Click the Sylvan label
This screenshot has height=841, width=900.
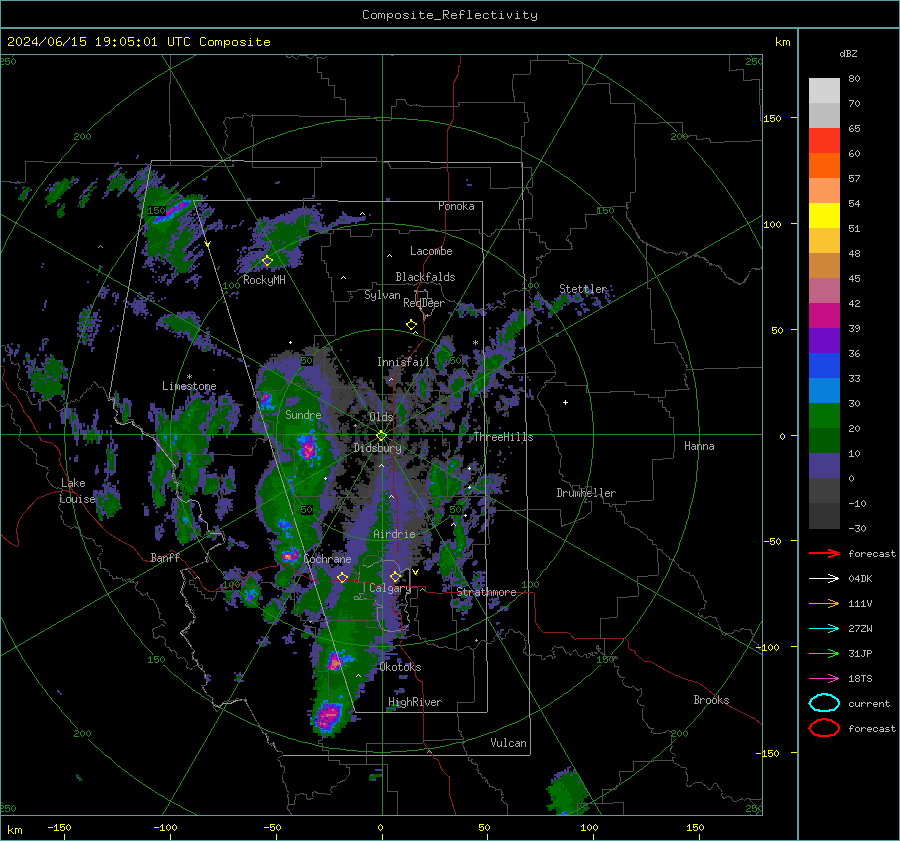pyautogui.click(x=382, y=295)
